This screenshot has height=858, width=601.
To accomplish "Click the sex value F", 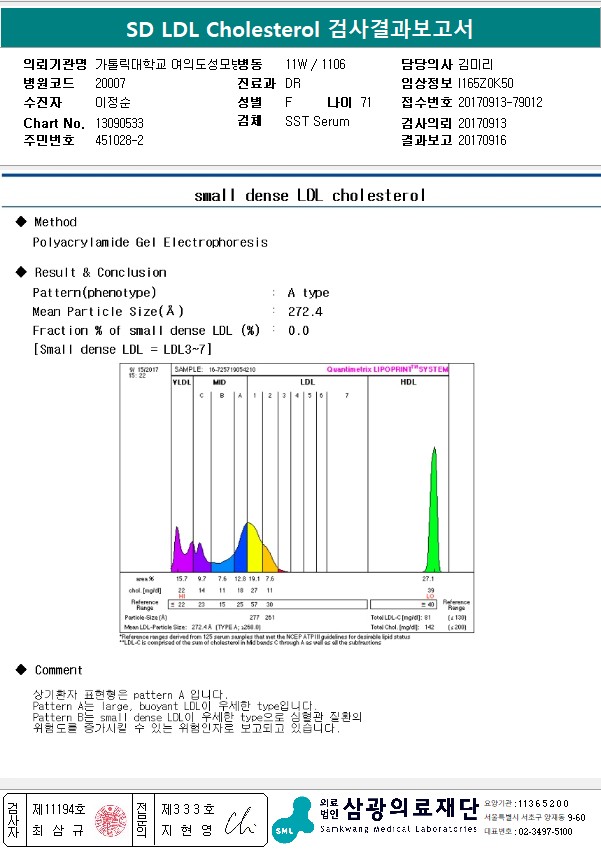I will click(288, 102).
